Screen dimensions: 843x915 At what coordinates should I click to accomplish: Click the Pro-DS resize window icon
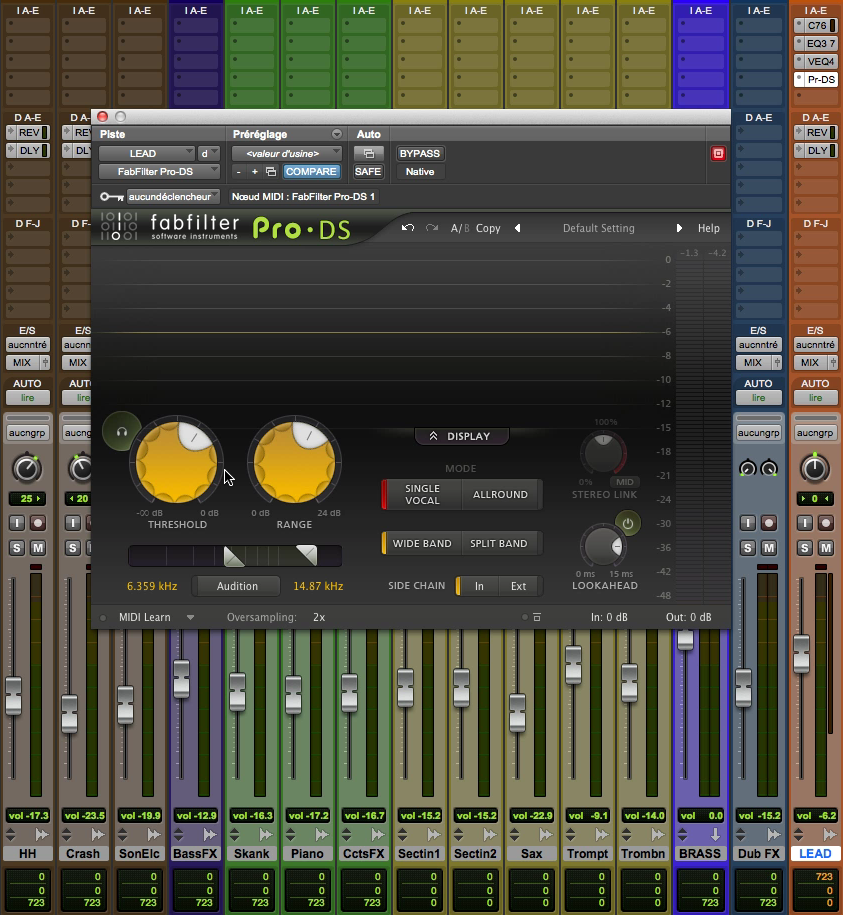coord(537,617)
